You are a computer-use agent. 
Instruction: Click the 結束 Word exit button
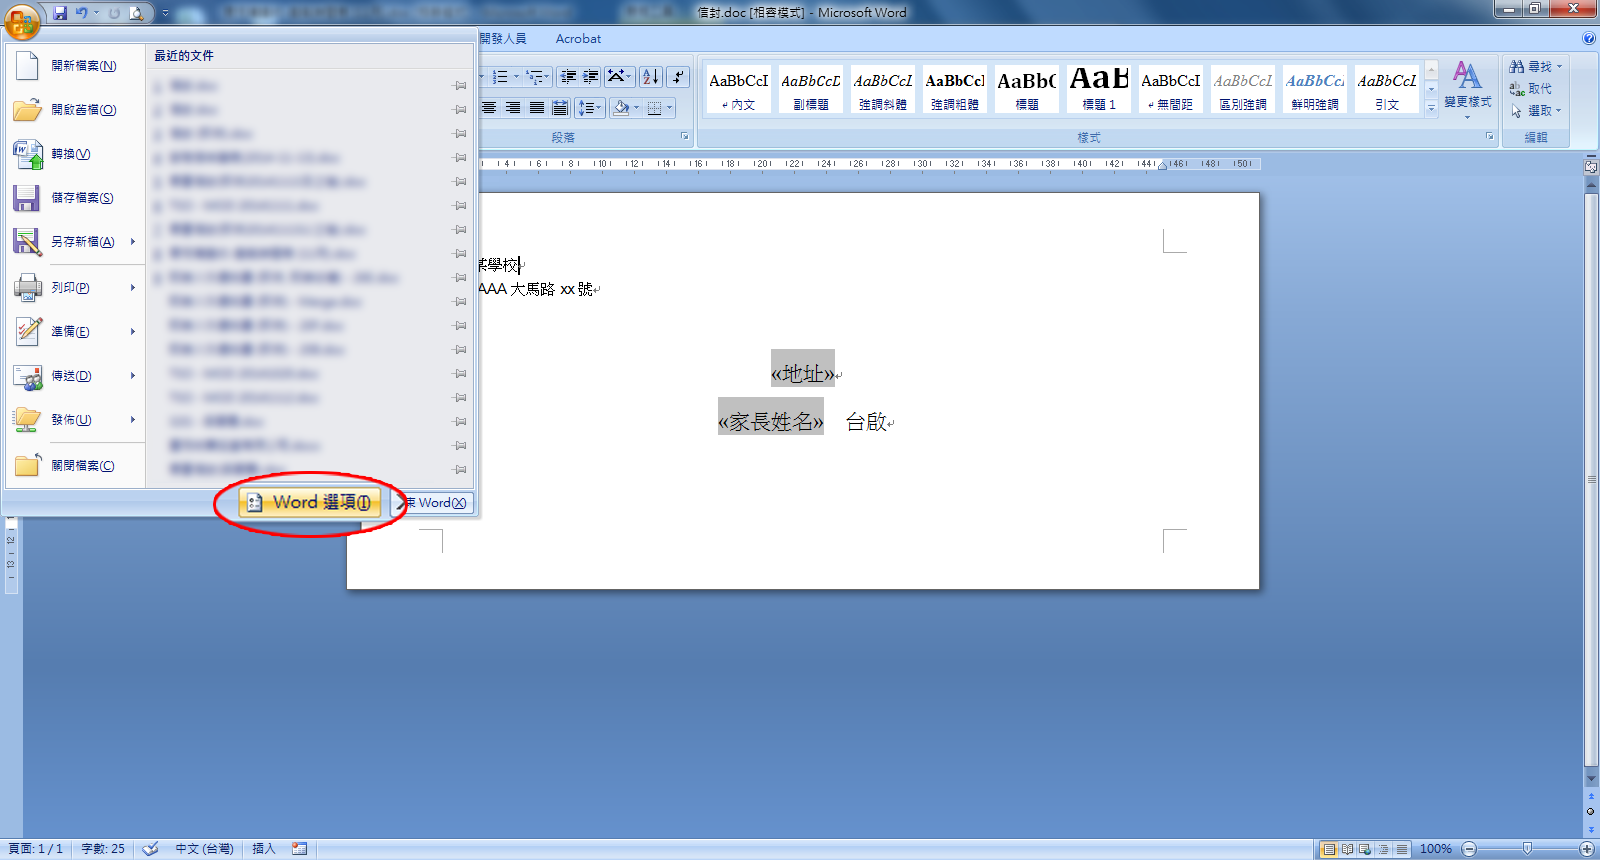[433, 503]
